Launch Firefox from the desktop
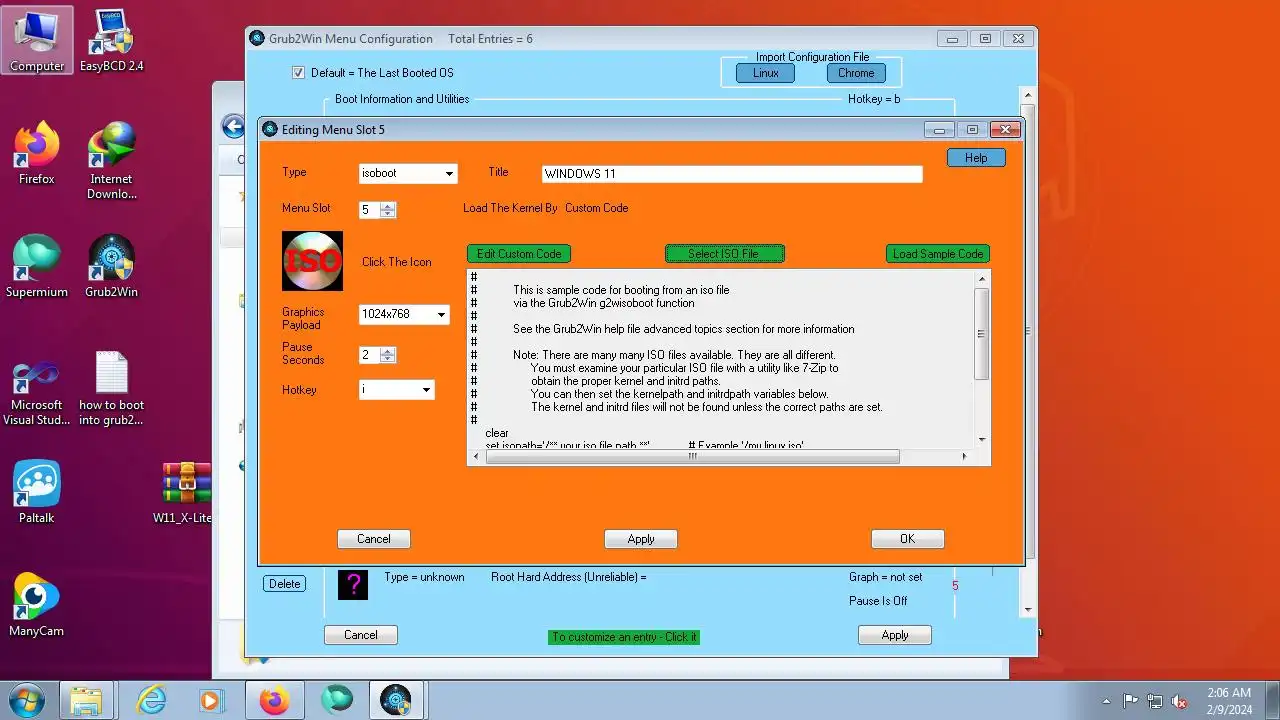 pyautogui.click(x=37, y=153)
